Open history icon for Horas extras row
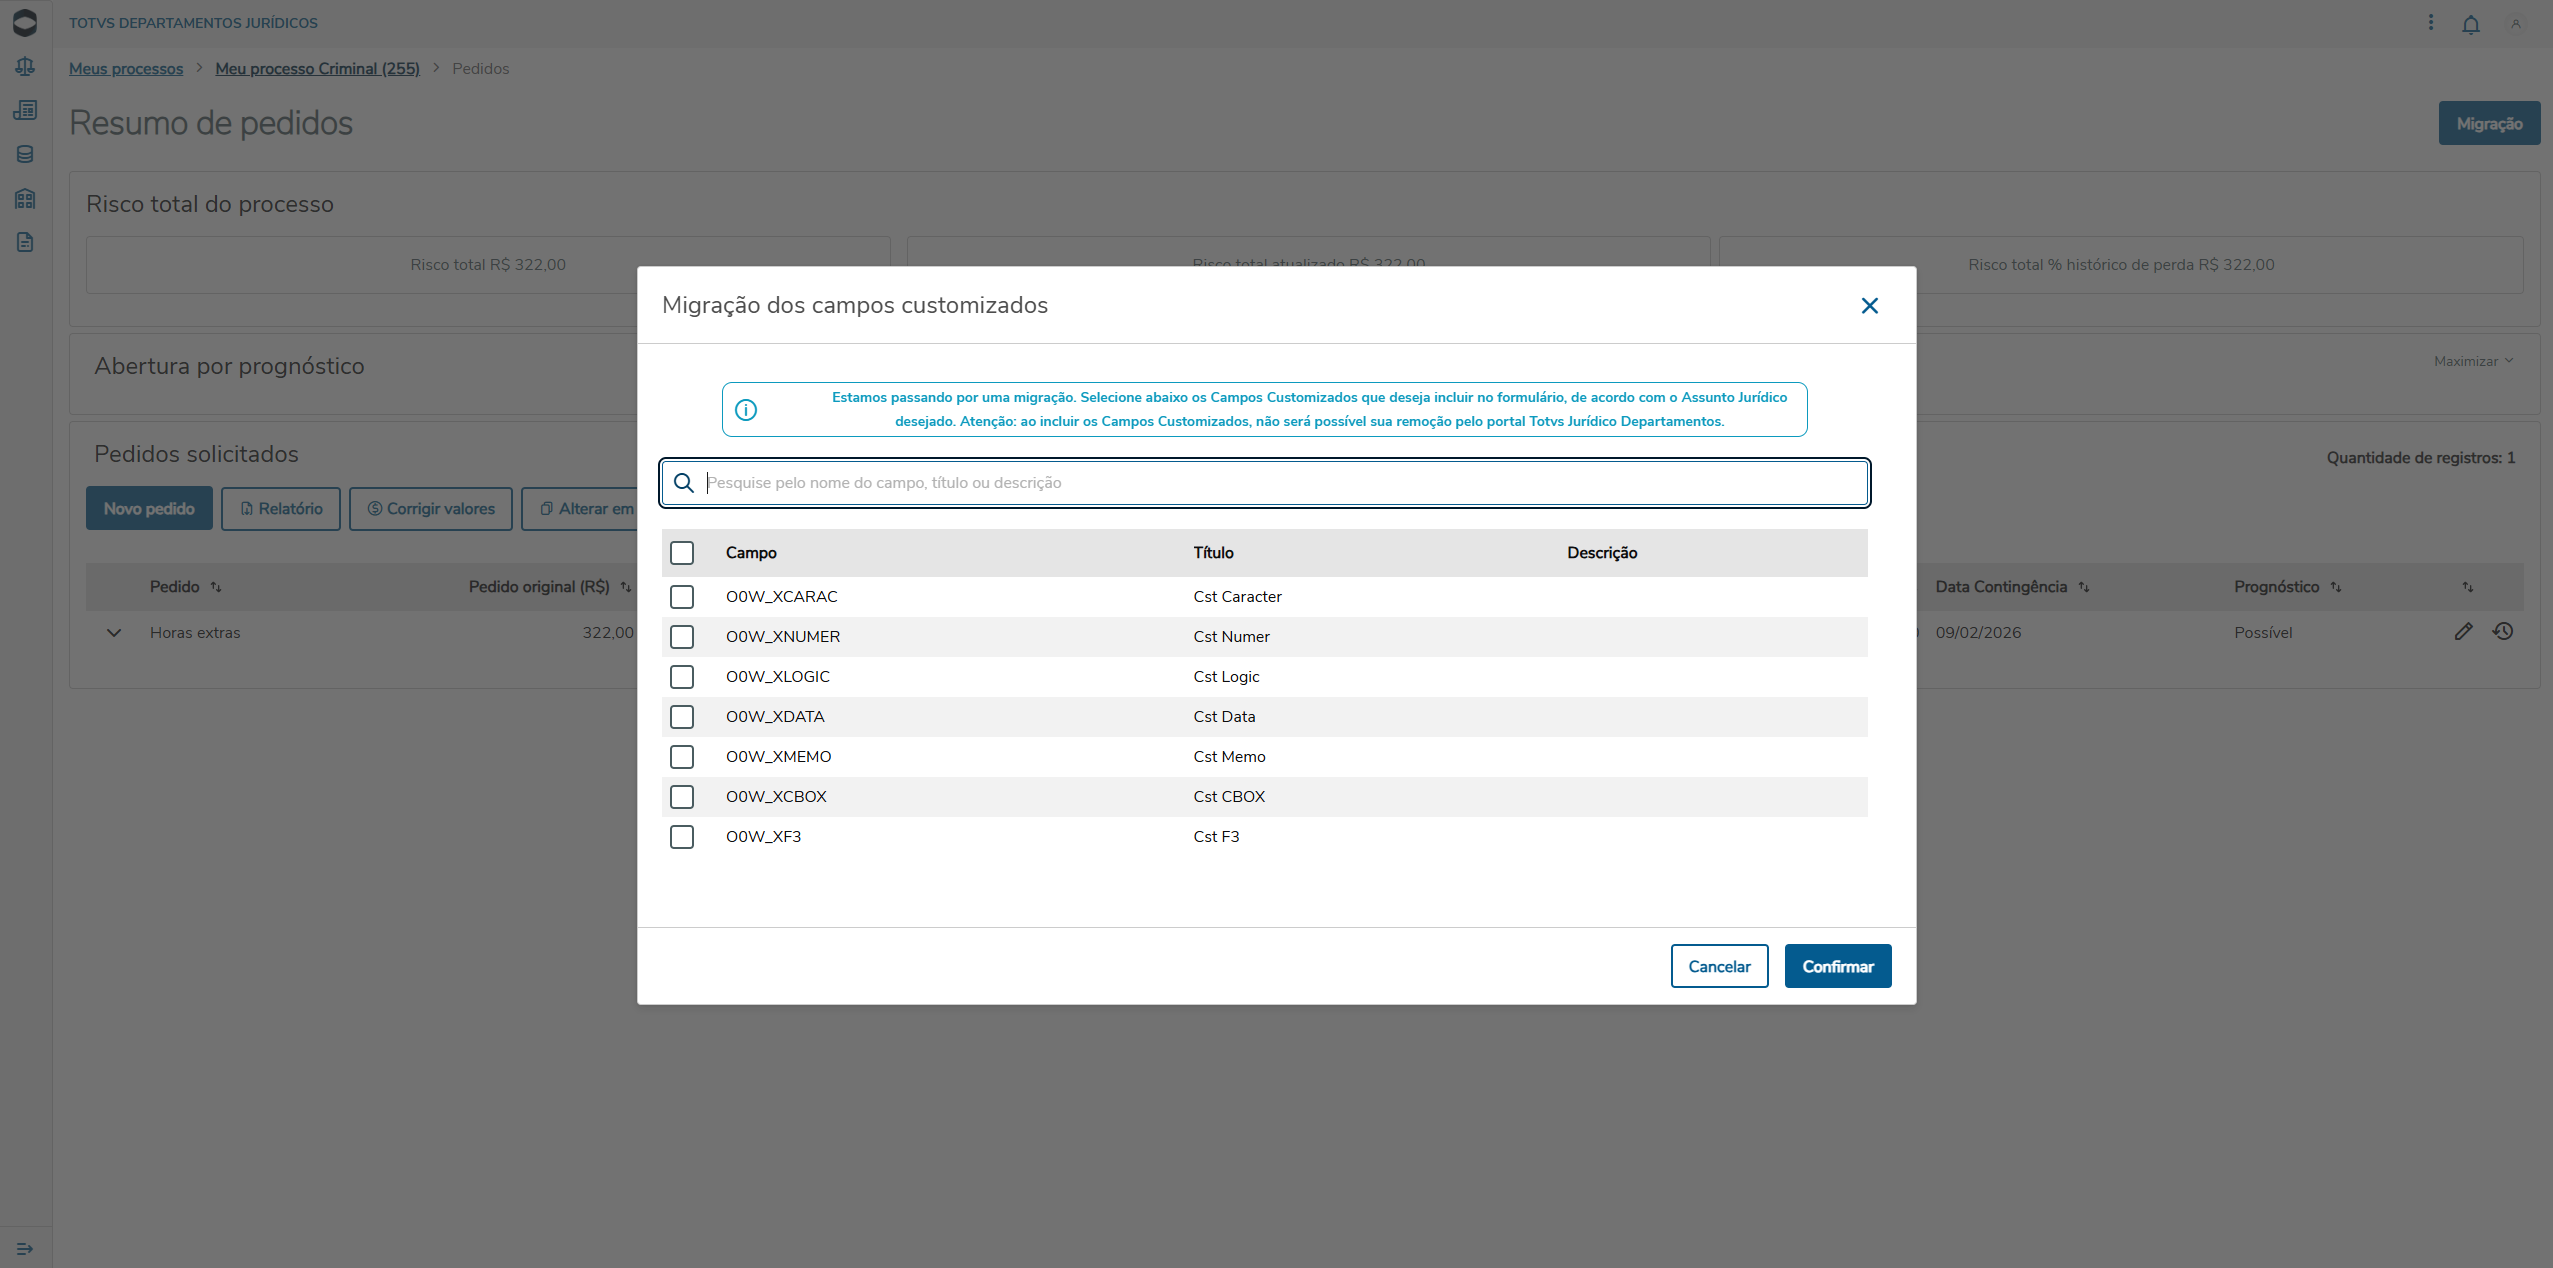 2502,631
